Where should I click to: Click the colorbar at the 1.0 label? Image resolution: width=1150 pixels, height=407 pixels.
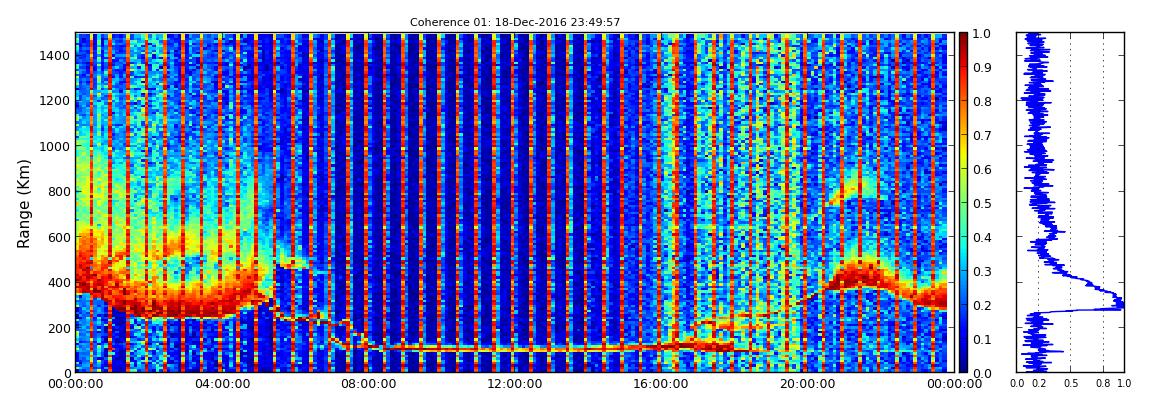point(982,34)
